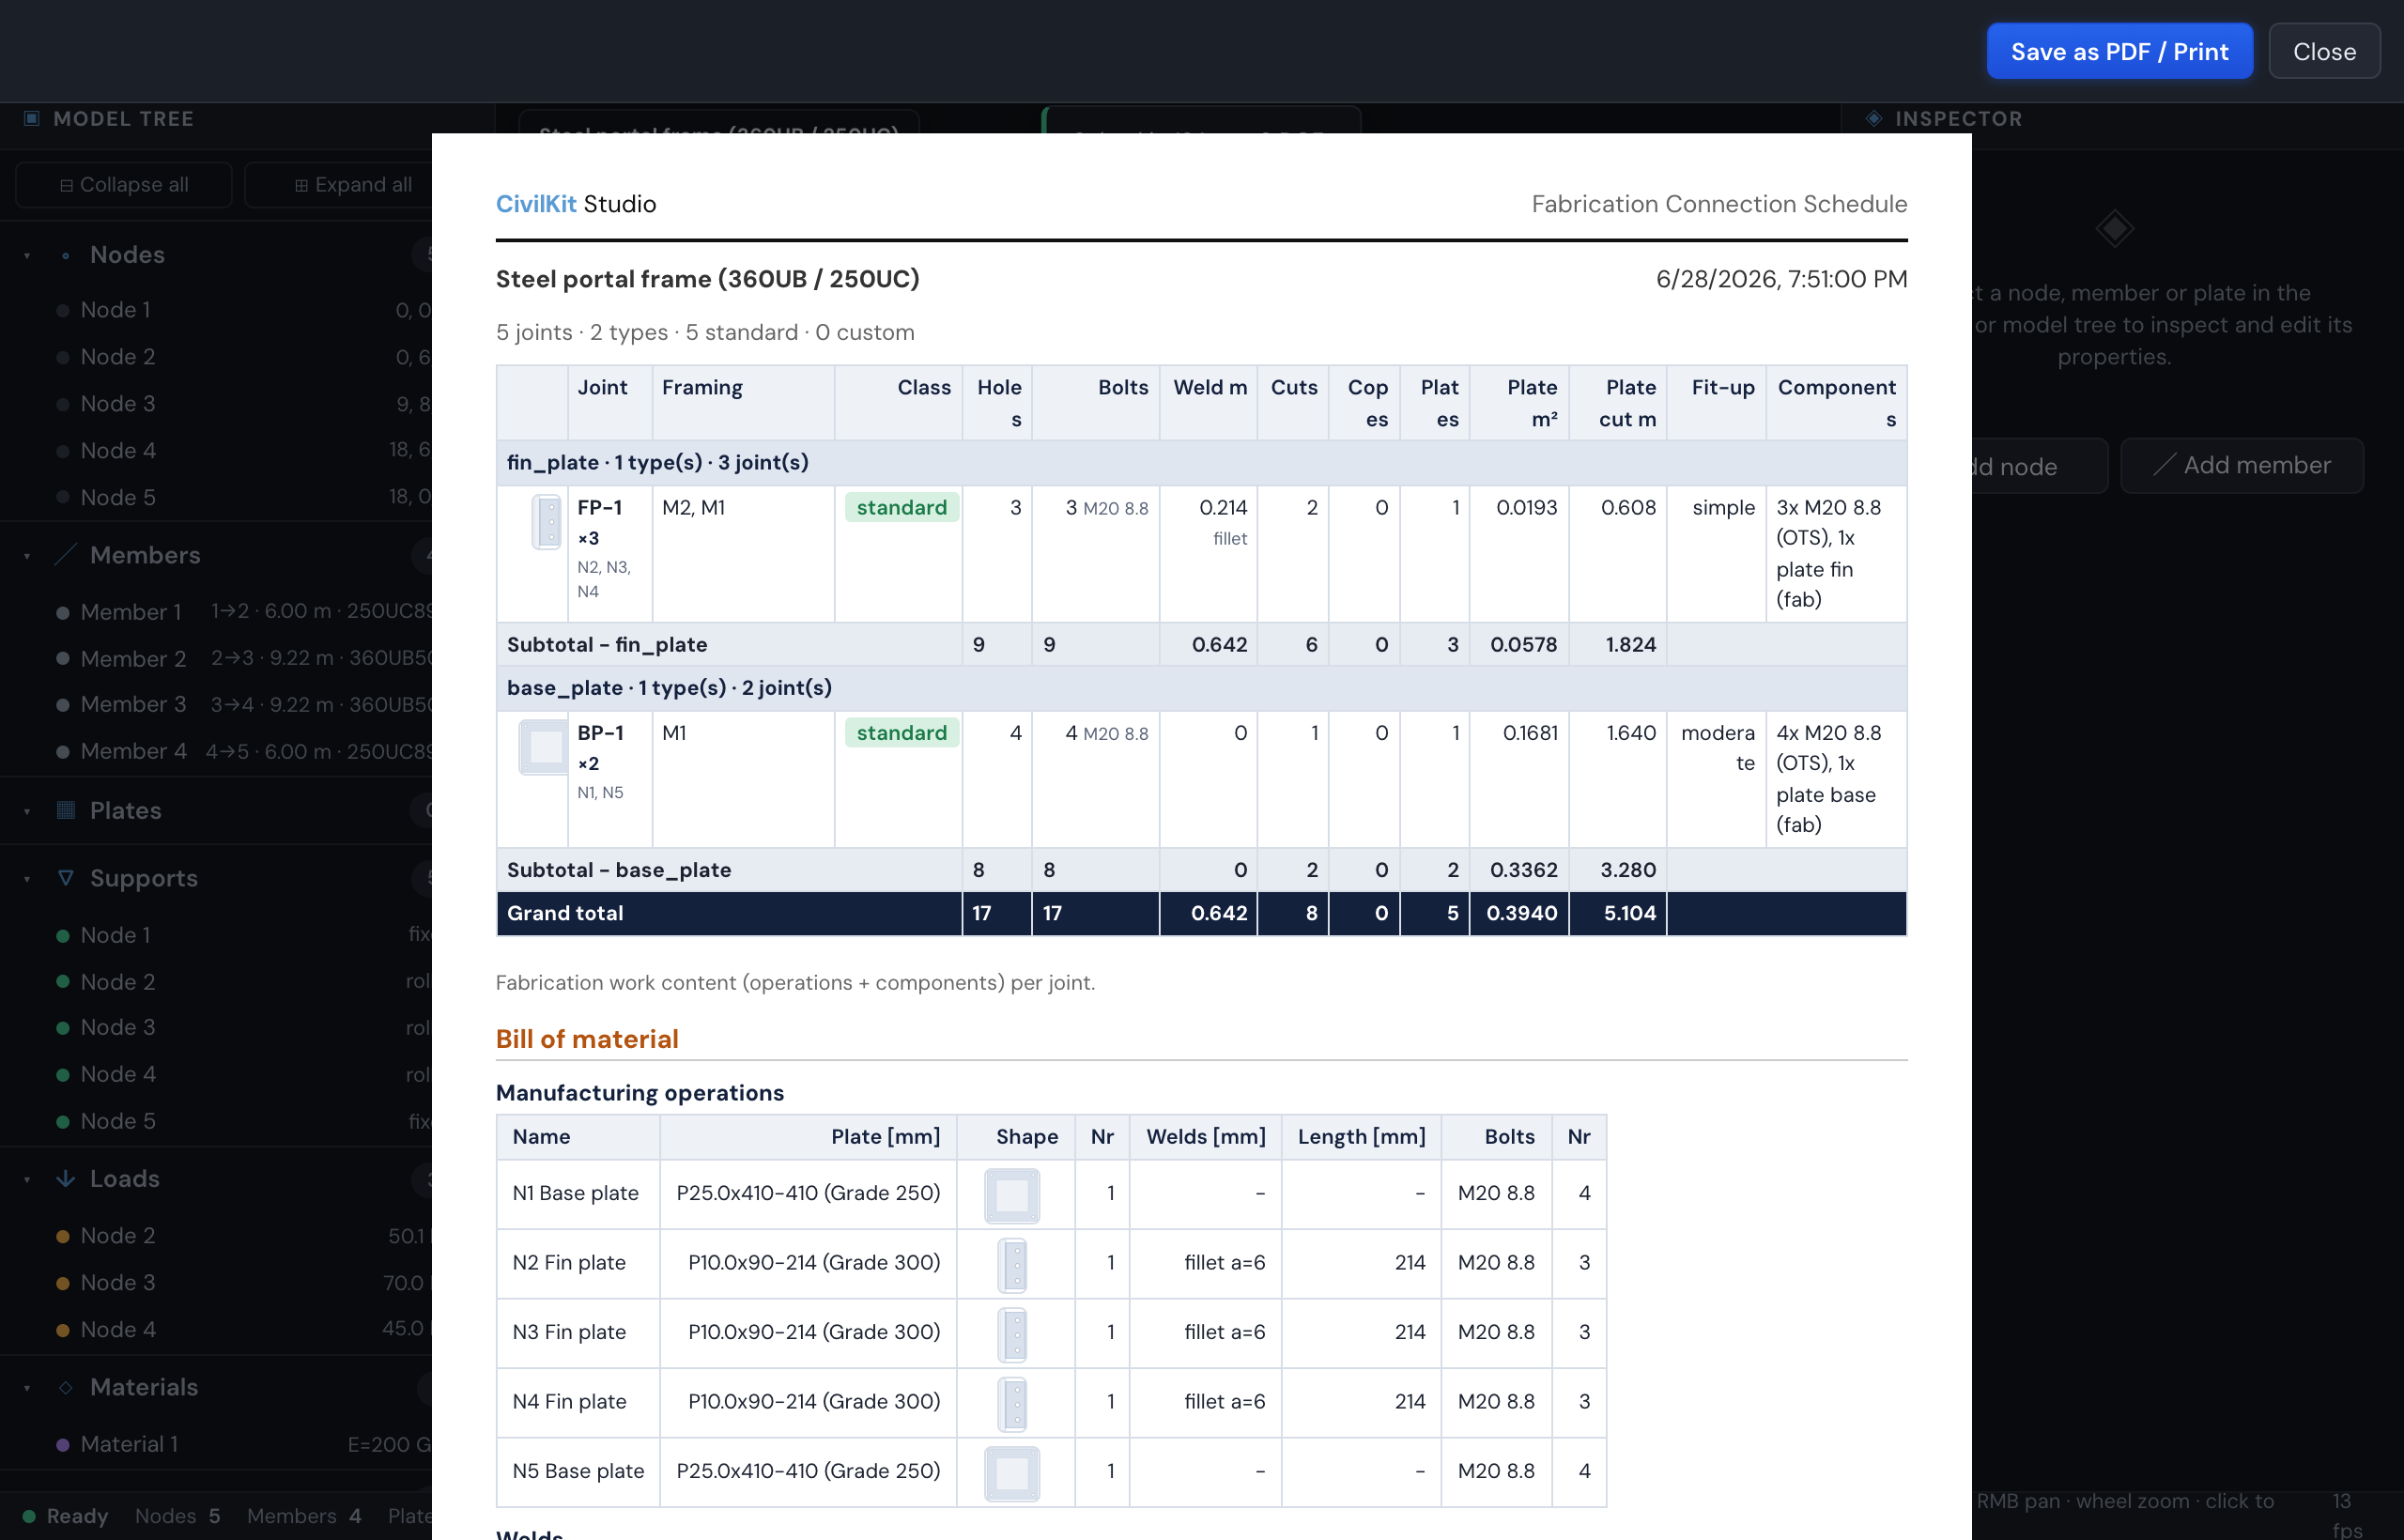Close the fabrication schedule dialog
Screen dimensions: 2404x1540
click(x=2324, y=51)
